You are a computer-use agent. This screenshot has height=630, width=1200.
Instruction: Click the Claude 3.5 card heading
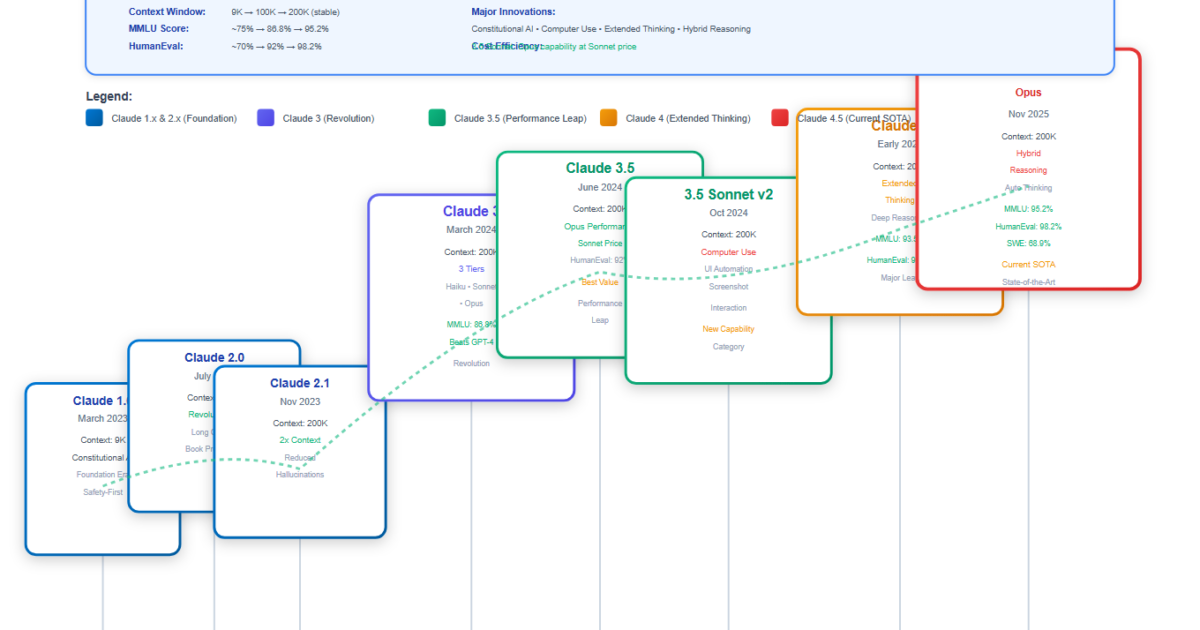click(600, 168)
